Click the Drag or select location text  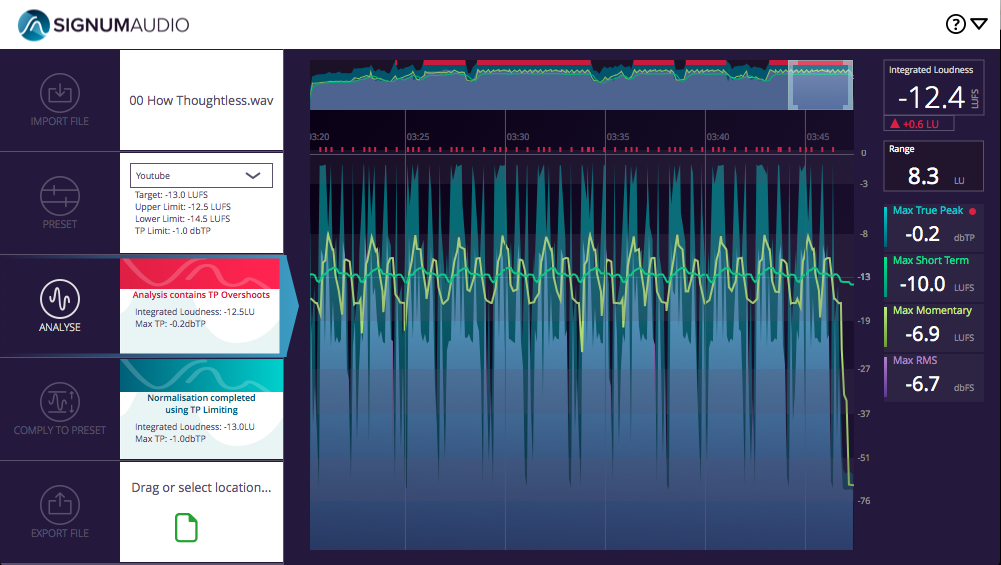click(201, 487)
